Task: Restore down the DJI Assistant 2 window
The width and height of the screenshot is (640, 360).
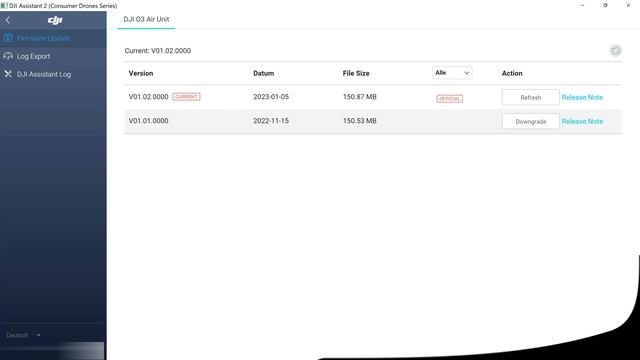Action: pos(605,5)
